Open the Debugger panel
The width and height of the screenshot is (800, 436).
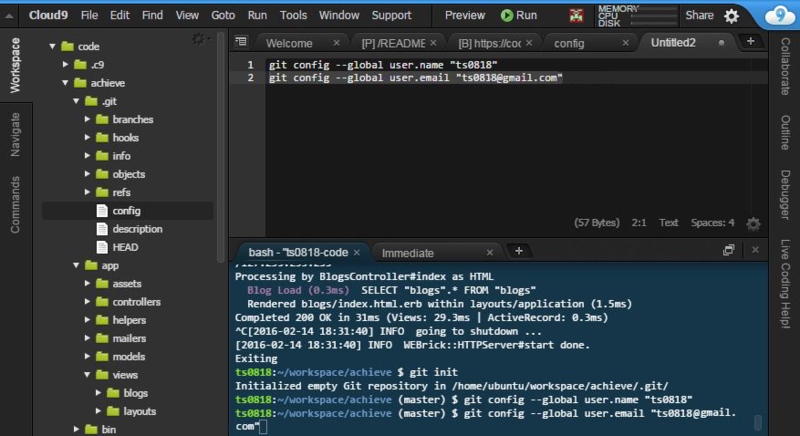pos(786,194)
